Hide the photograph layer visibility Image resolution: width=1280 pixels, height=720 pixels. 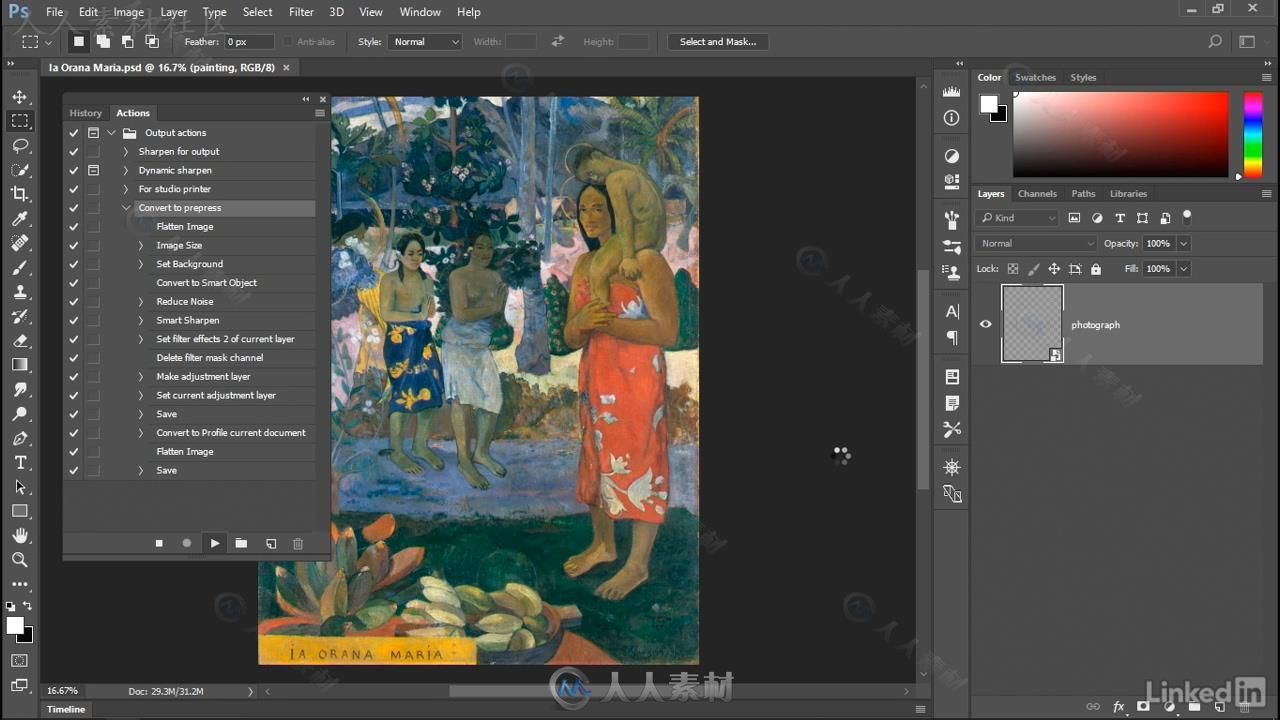pyautogui.click(x=986, y=324)
